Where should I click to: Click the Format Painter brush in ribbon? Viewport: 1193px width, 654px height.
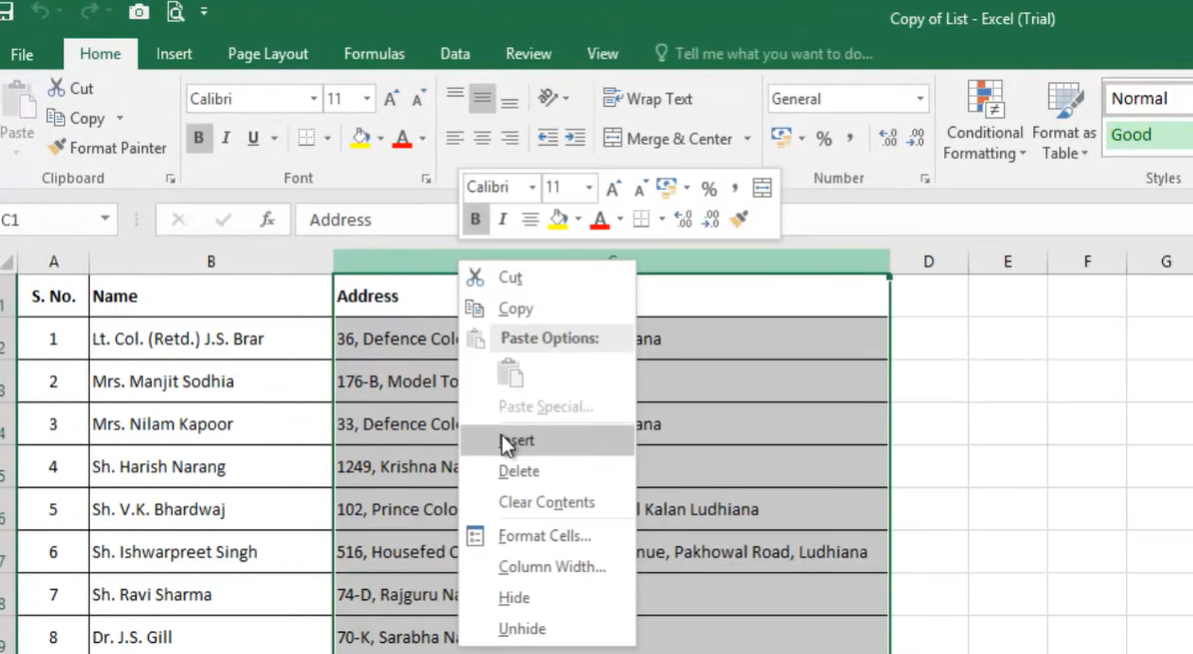pyautogui.click(x=56, y=148)
